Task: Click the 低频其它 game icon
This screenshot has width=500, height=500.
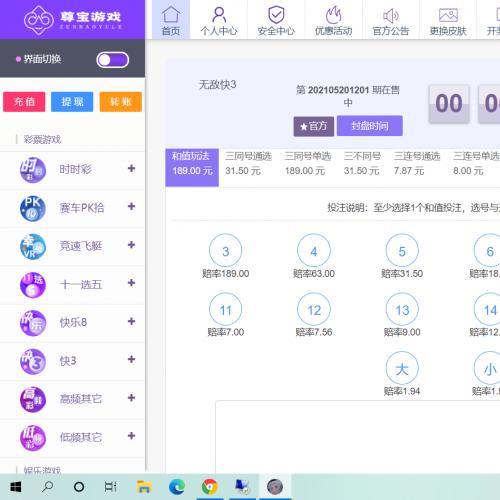Action: pos(33,438)
